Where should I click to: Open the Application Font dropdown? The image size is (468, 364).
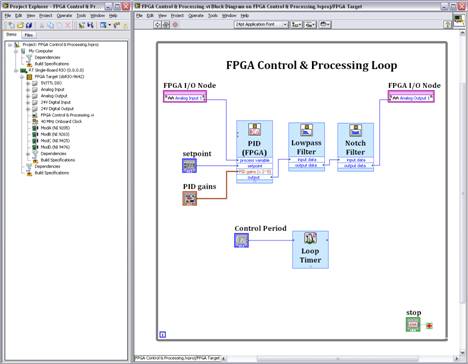pos(261,24)
